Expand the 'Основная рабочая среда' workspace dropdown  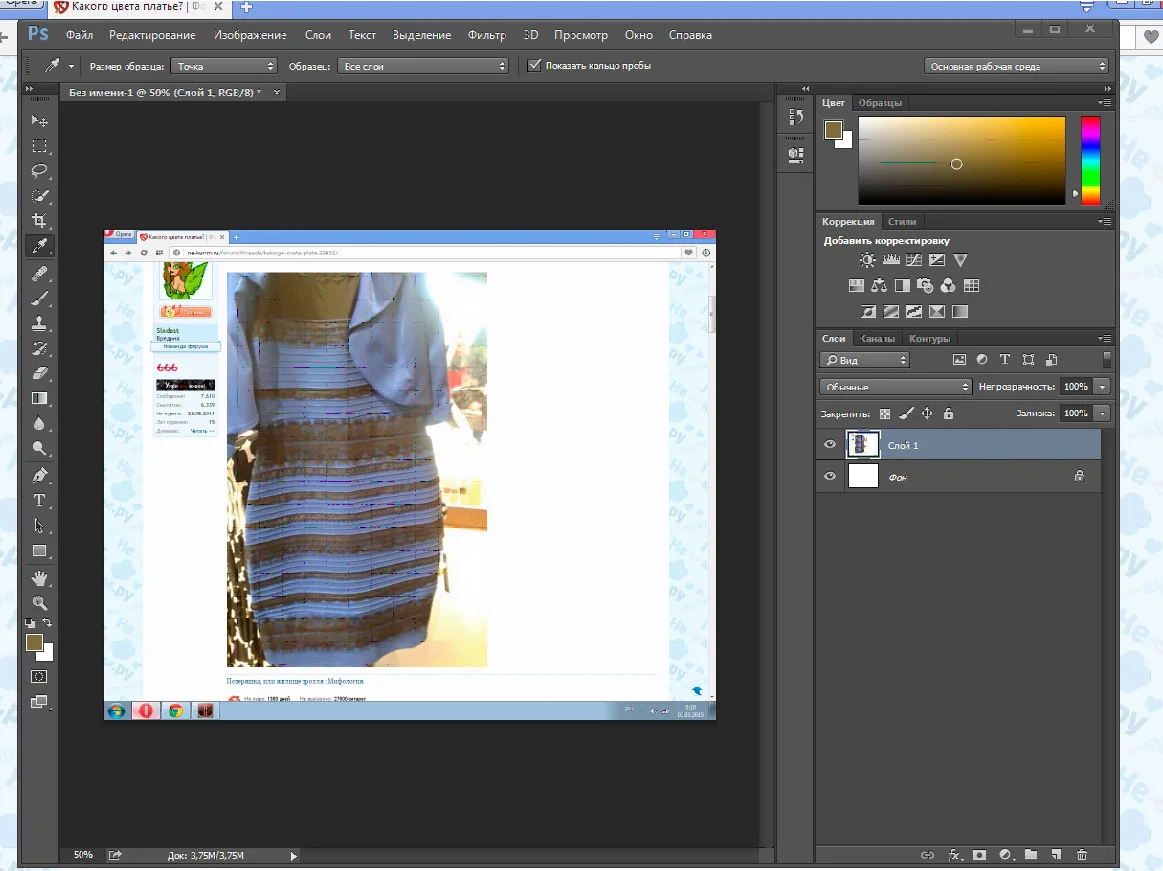(x=1017, y=66)
